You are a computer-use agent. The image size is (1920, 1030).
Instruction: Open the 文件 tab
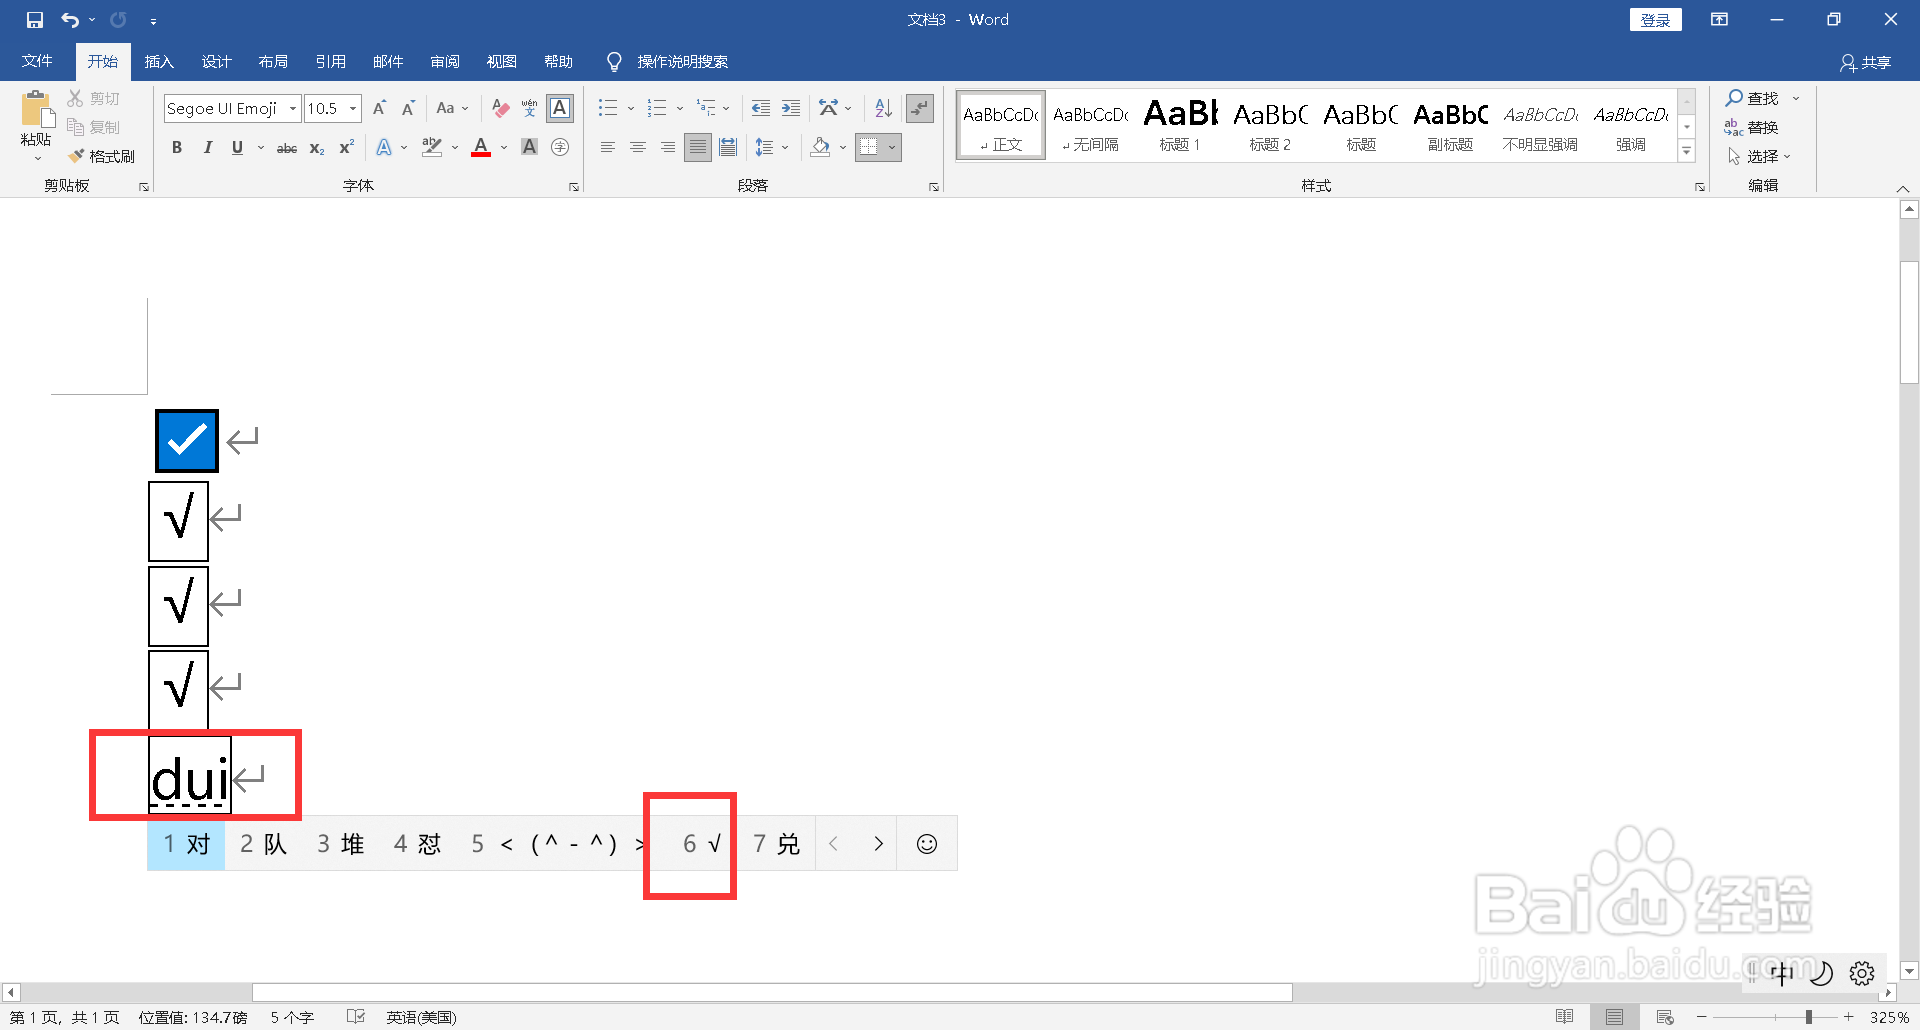click(x=37, y=61)
